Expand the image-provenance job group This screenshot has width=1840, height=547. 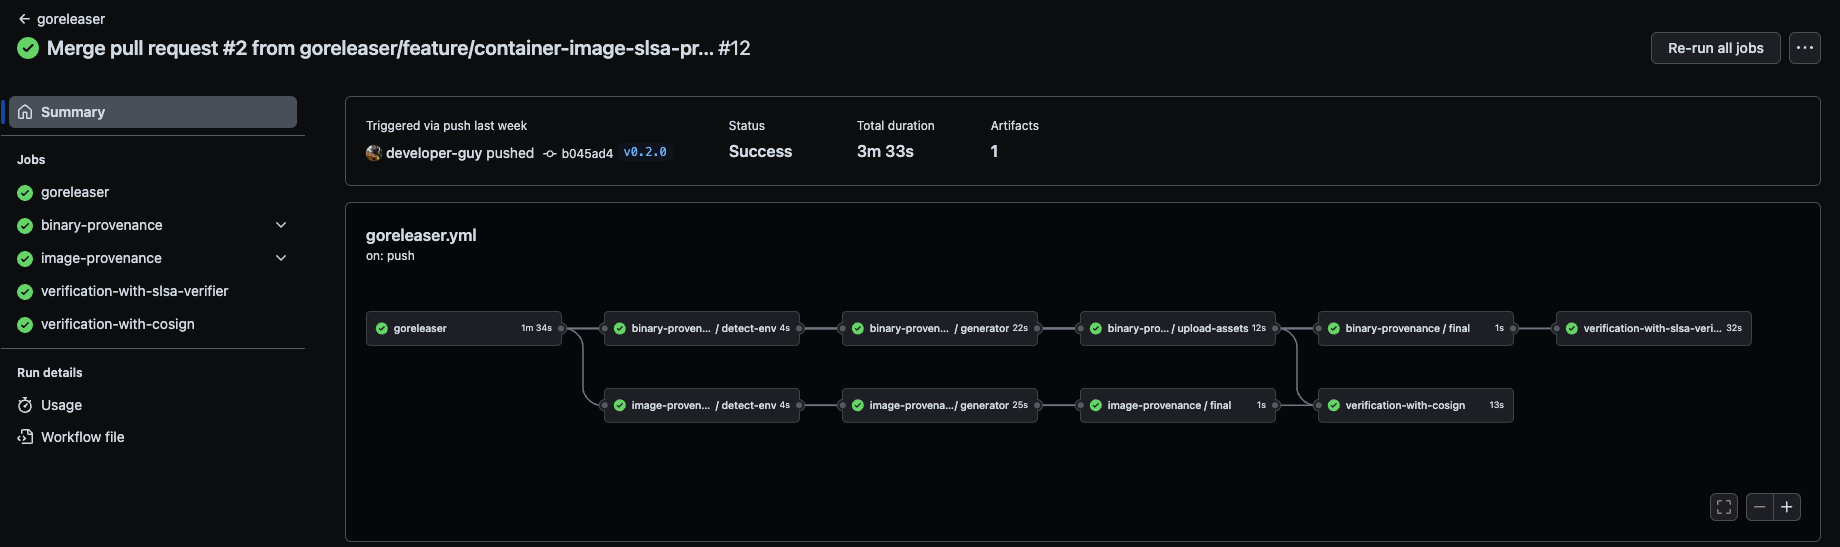tap(281, 258)
